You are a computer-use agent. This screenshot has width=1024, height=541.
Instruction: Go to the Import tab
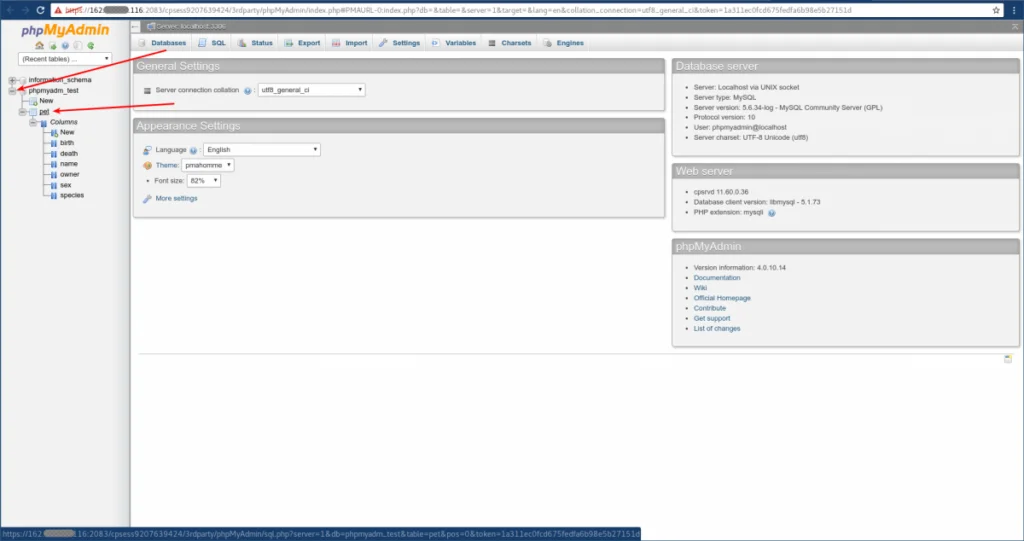349,43
